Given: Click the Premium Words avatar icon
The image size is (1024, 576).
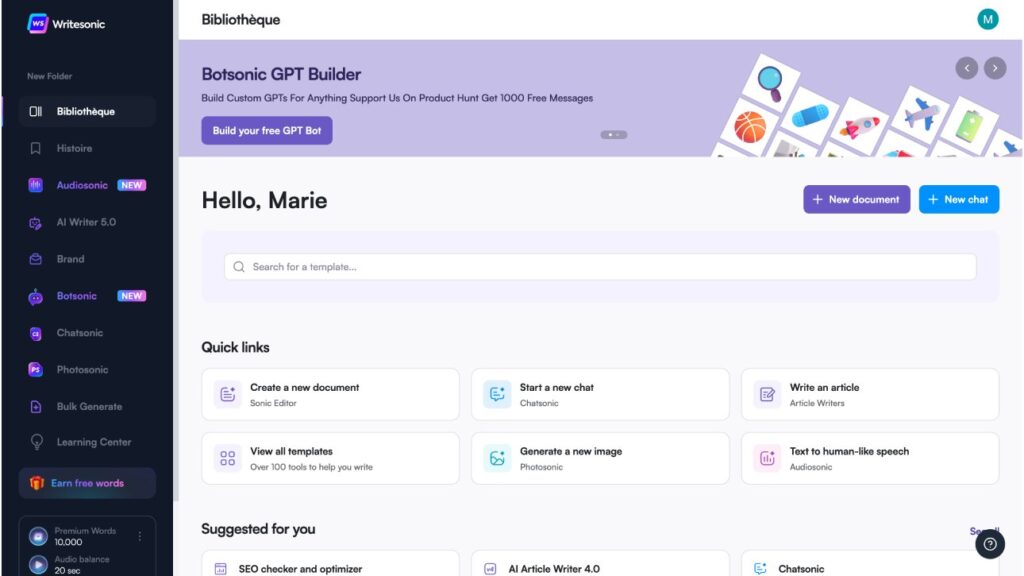Looking at the screenshot, I should coord(38,536).
